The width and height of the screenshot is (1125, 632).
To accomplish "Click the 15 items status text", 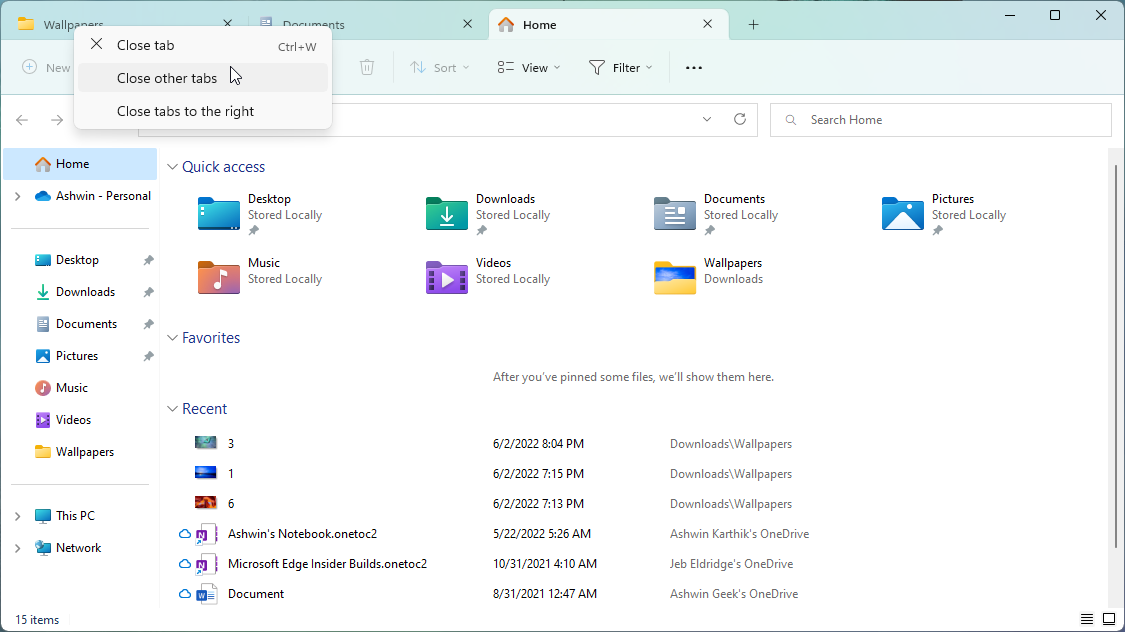I will coord(37,620).
